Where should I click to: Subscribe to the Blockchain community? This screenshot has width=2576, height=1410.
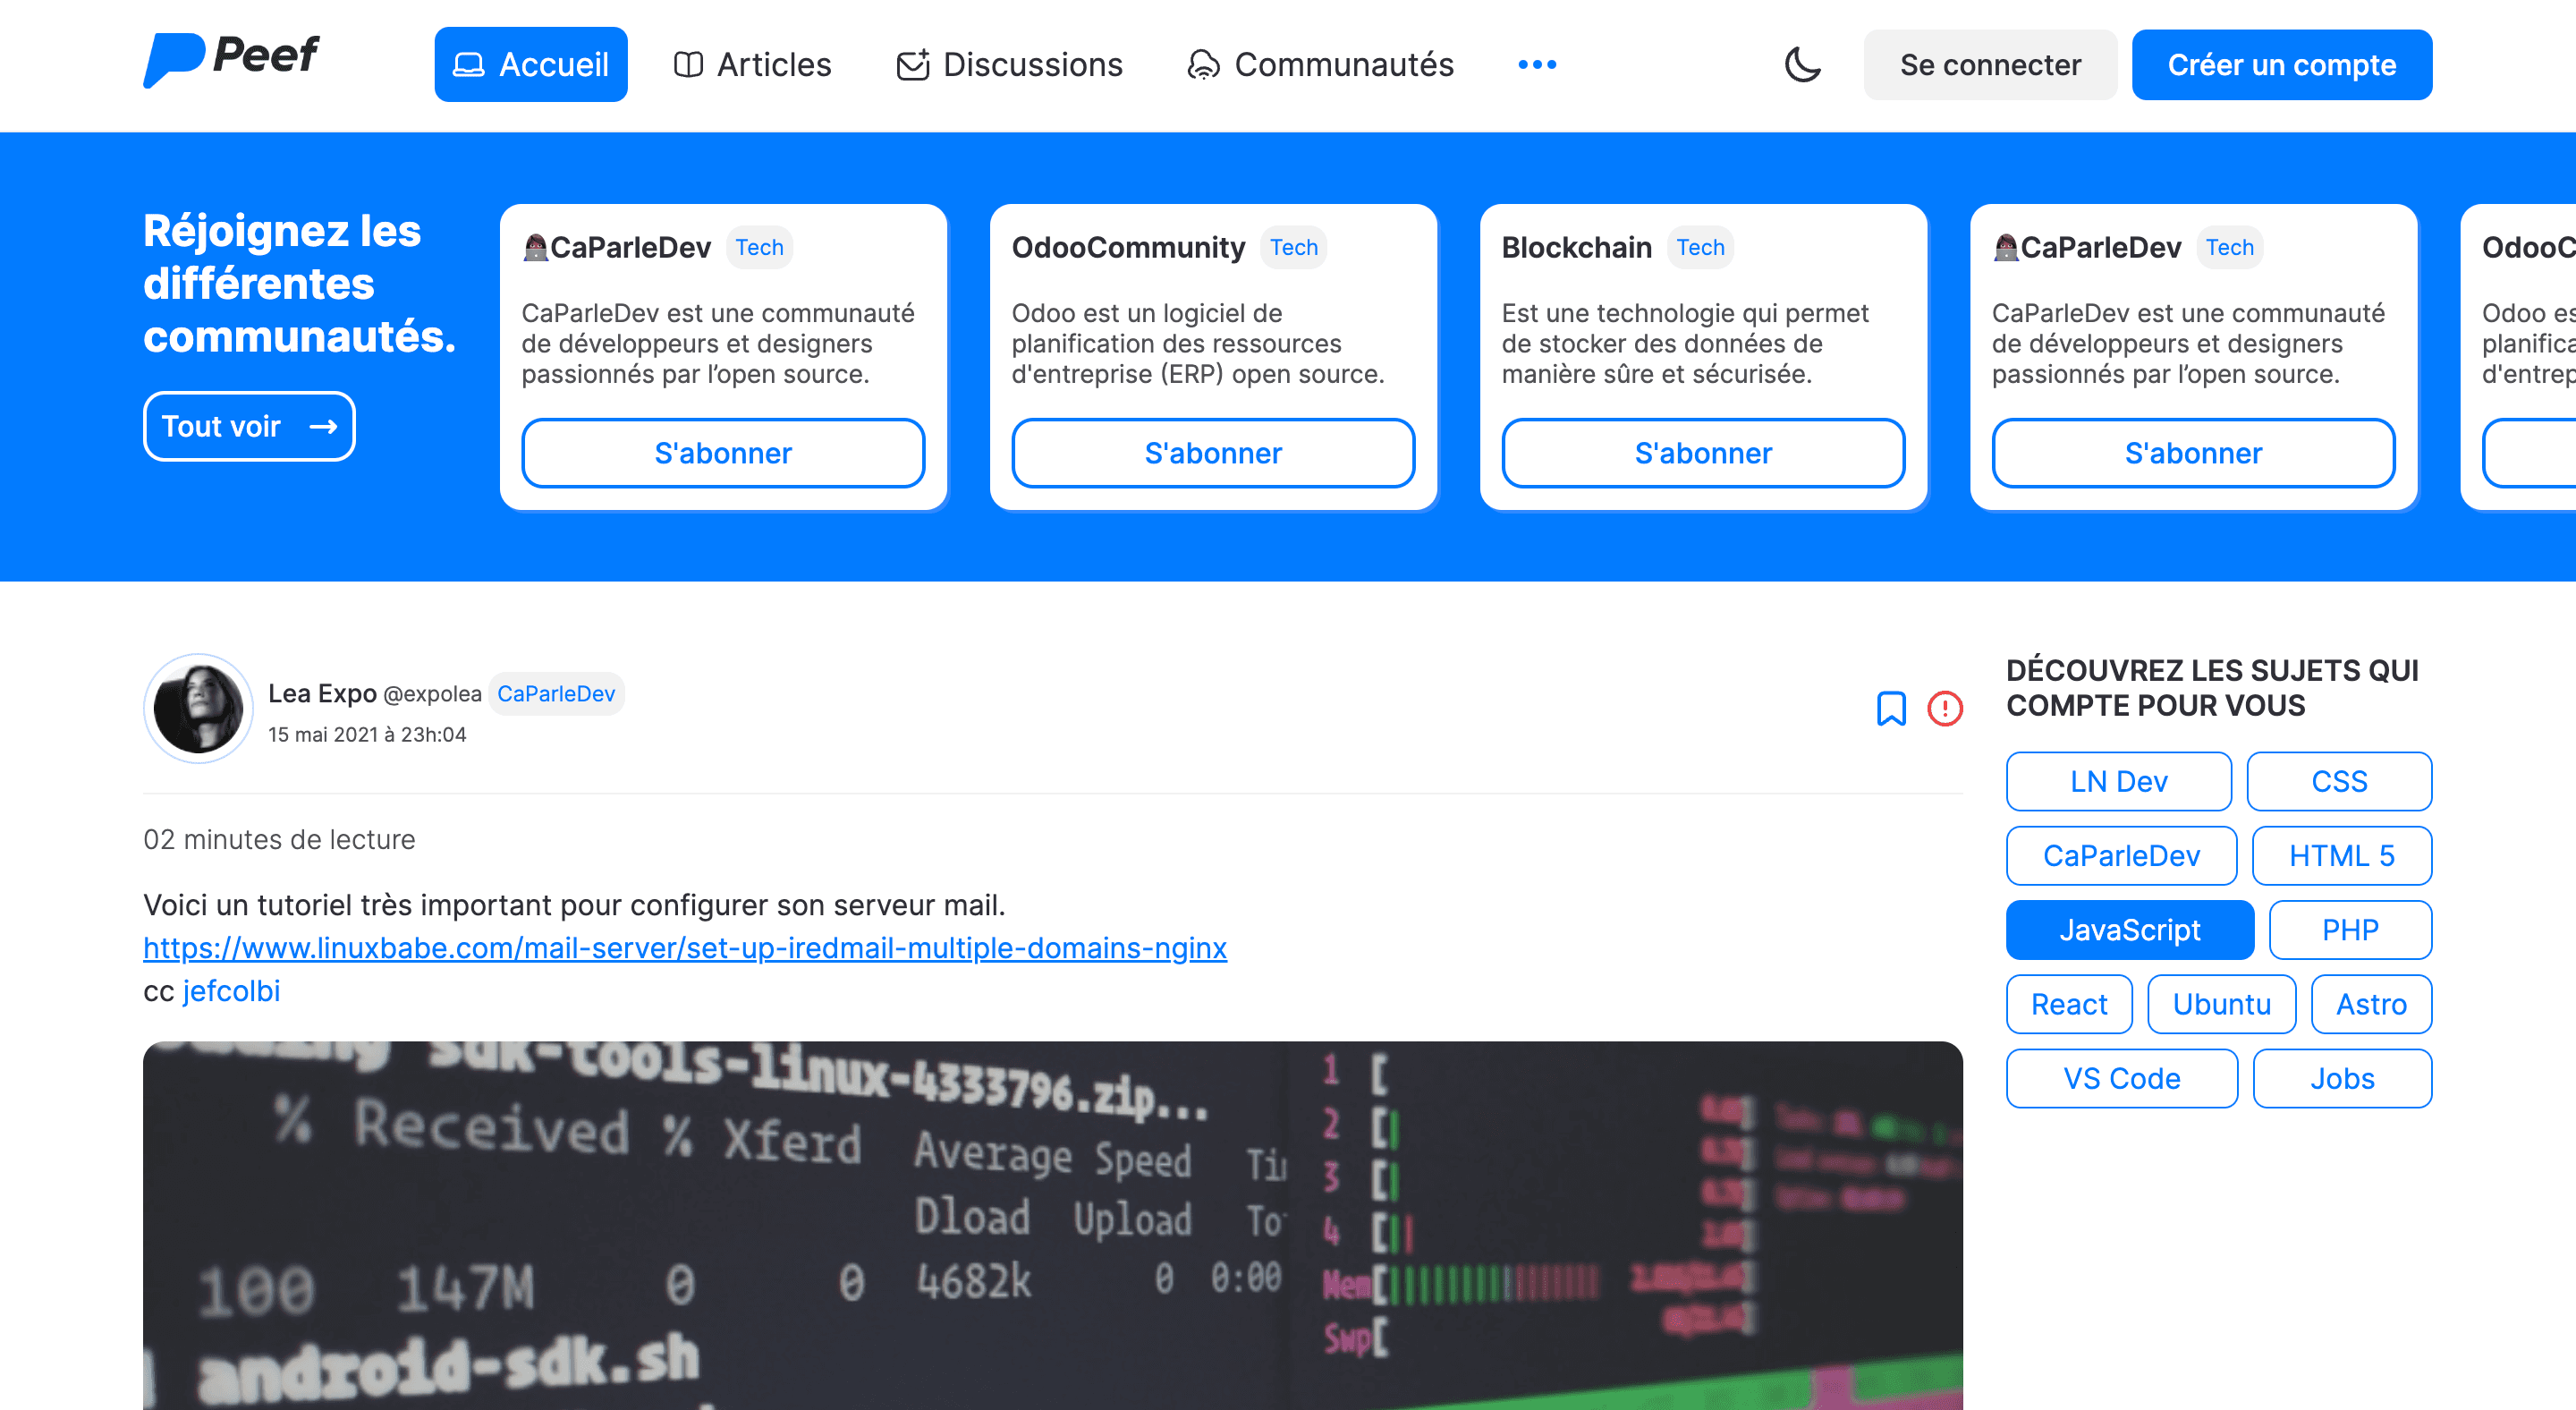(1702, 453)
